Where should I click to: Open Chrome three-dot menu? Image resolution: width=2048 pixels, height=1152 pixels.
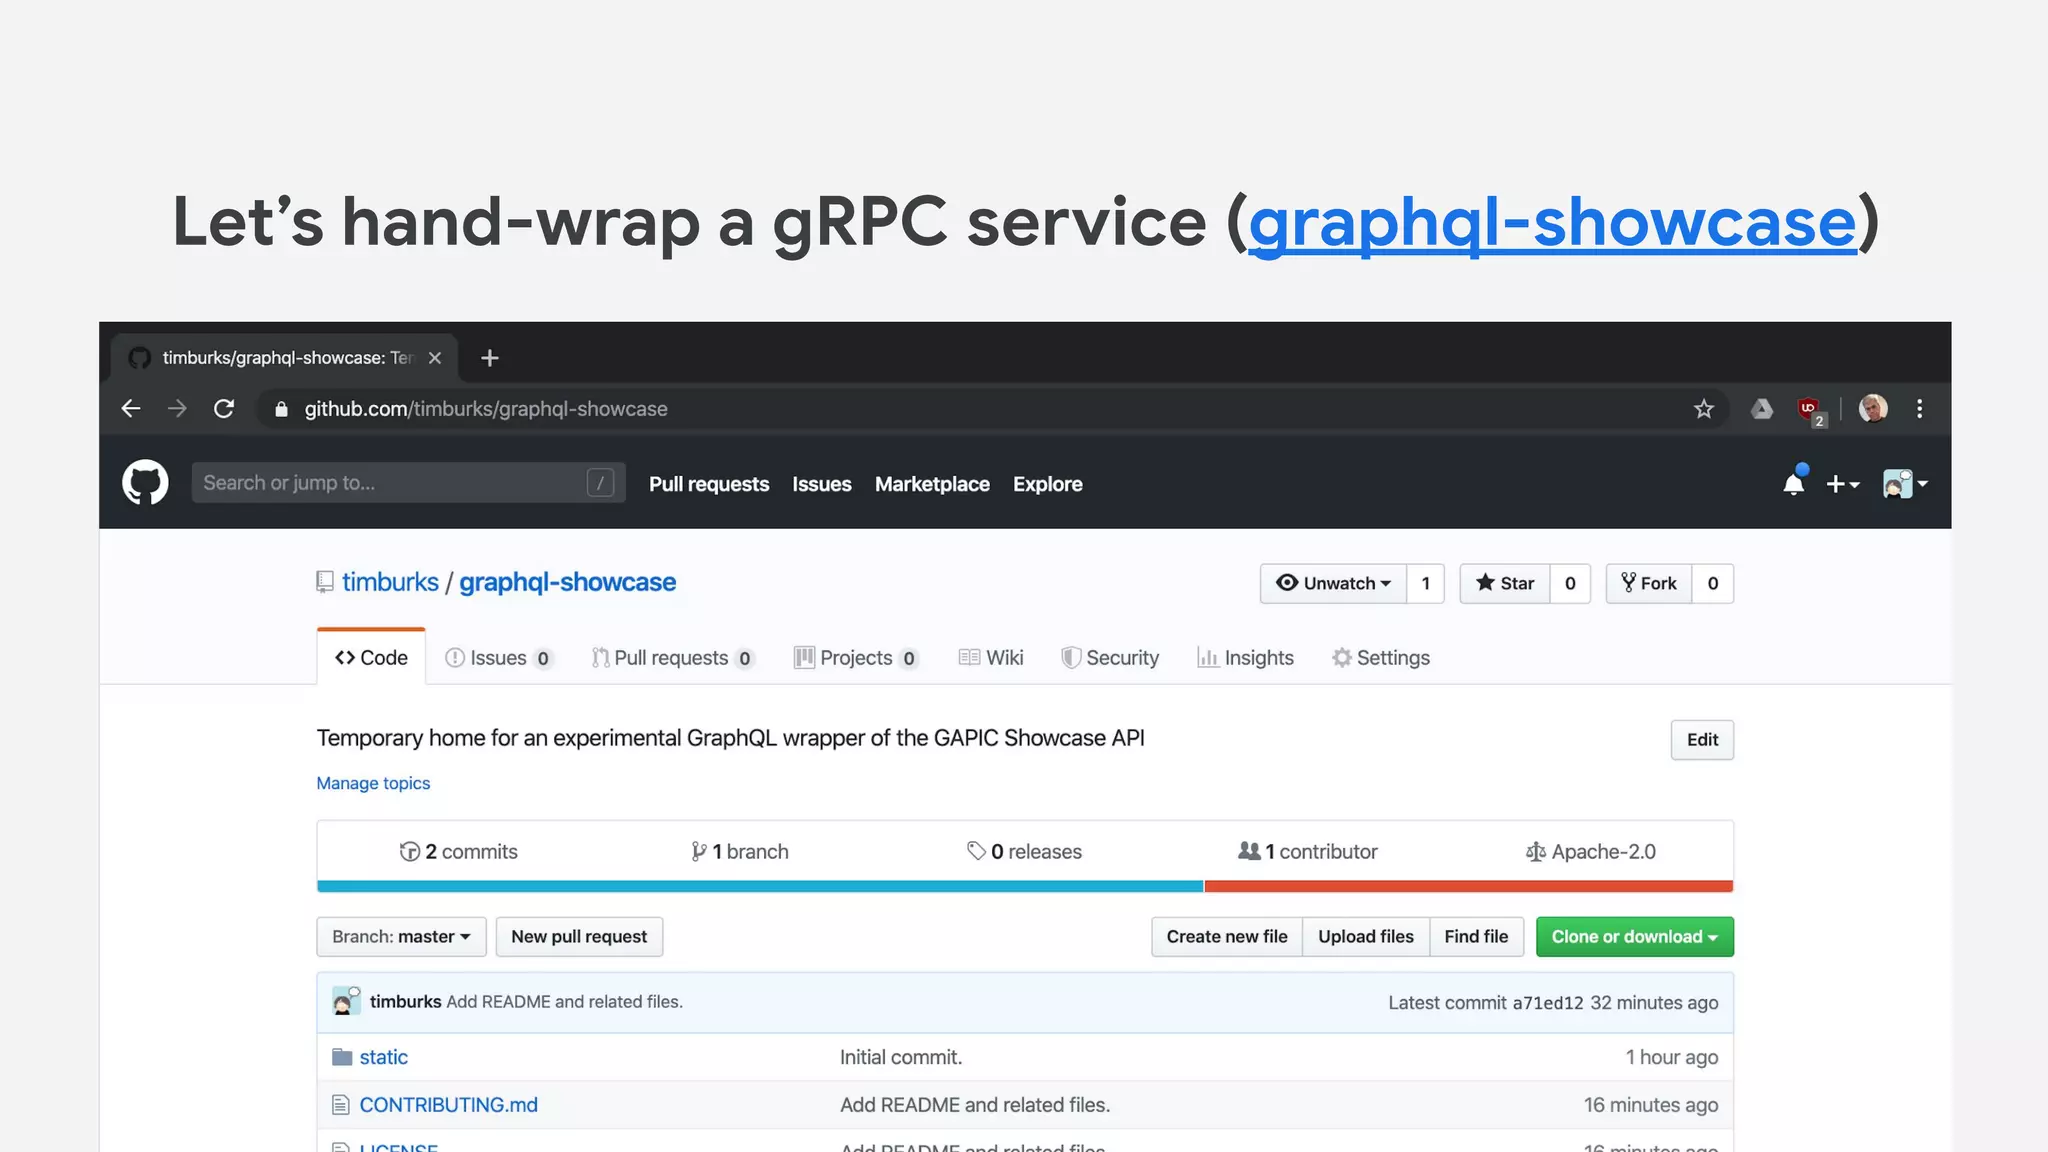coord(1919,408)
